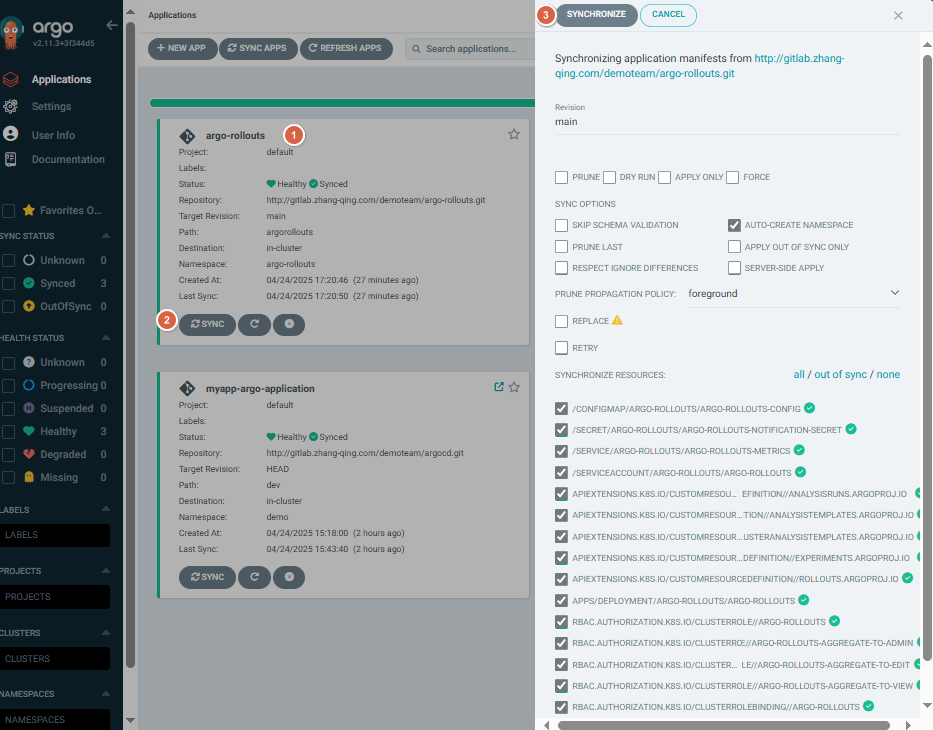Click horizontal scrollbar of sync panel

[724, 725]
